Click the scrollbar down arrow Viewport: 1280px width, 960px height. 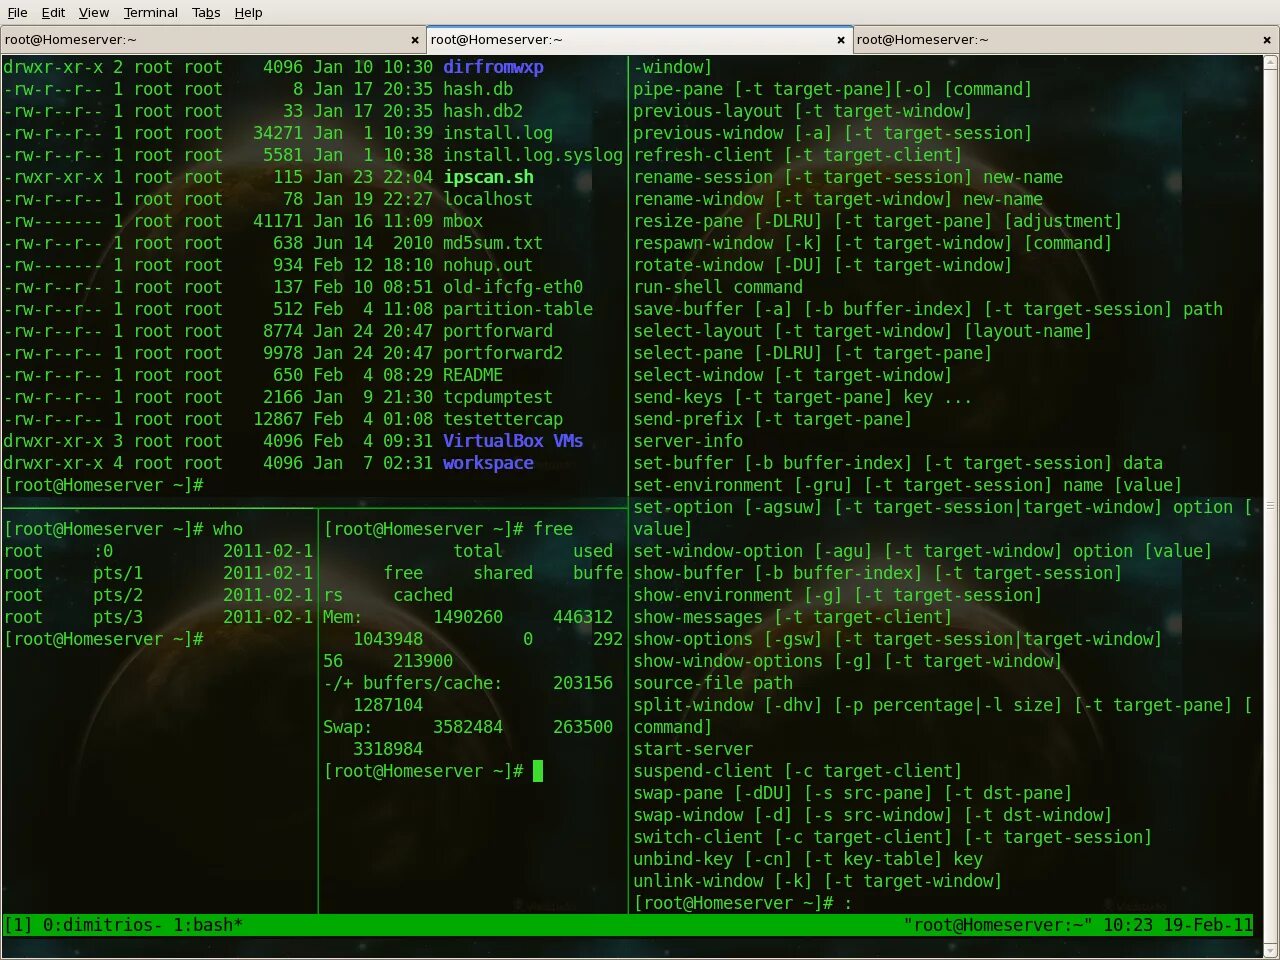(1271, 949)
